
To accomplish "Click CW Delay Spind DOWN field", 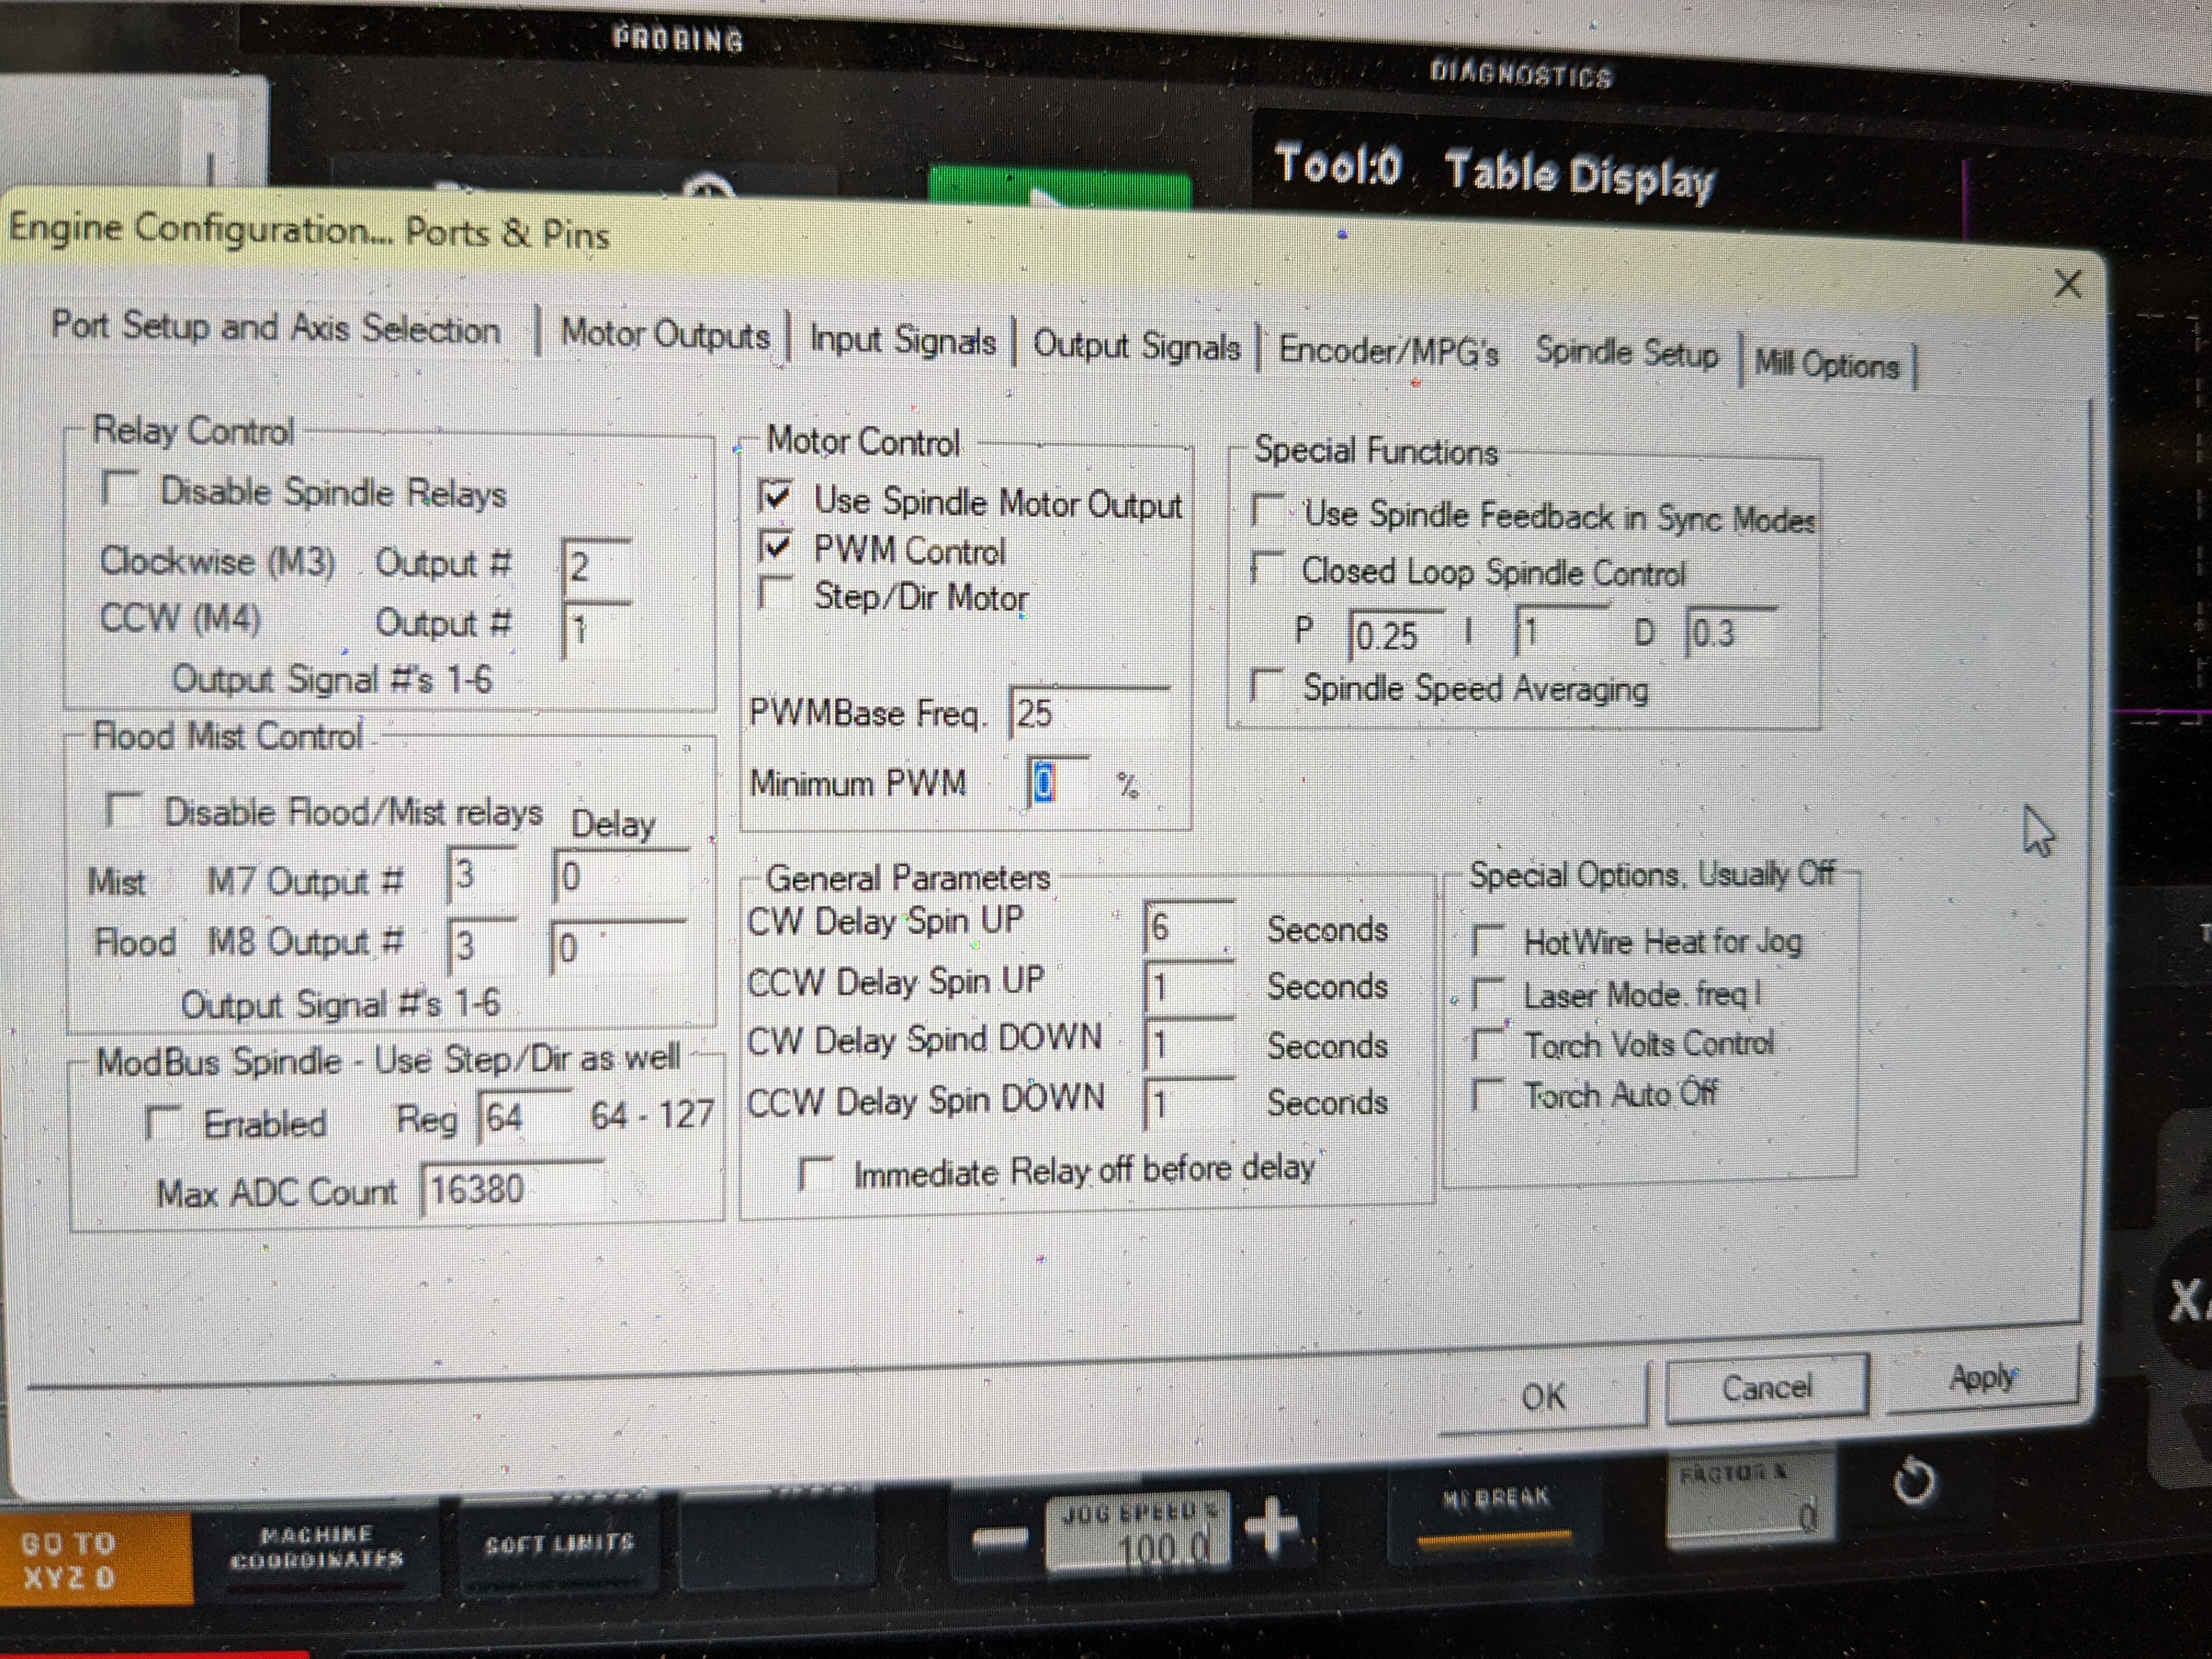I will click(1189, 1045).
